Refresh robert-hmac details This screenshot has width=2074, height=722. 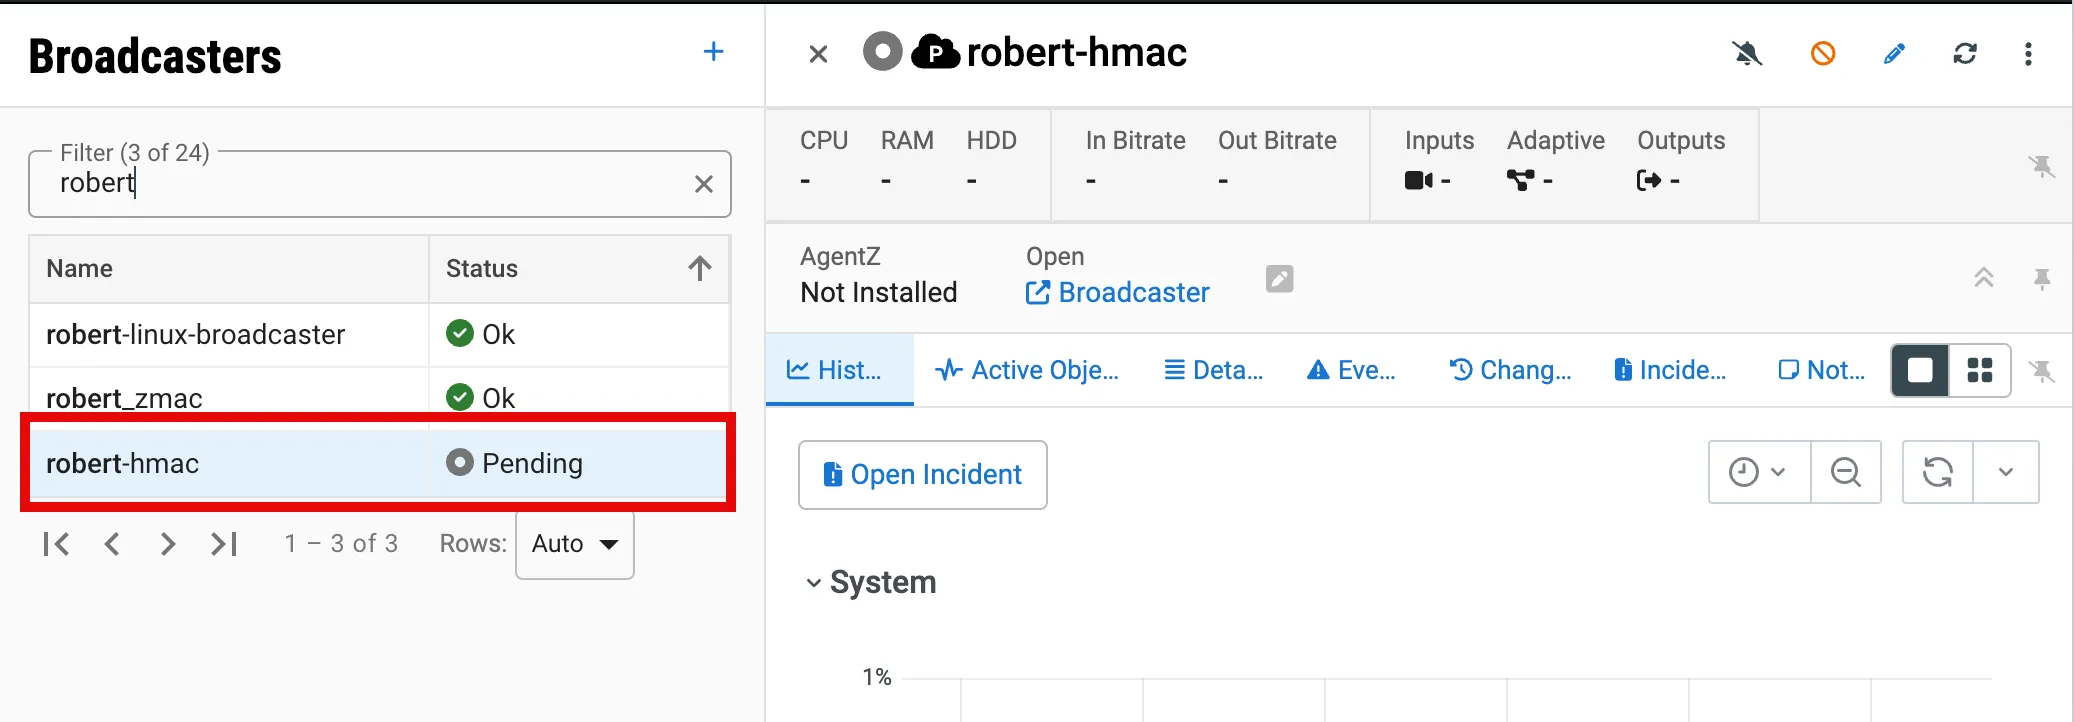pos(1965,53)
